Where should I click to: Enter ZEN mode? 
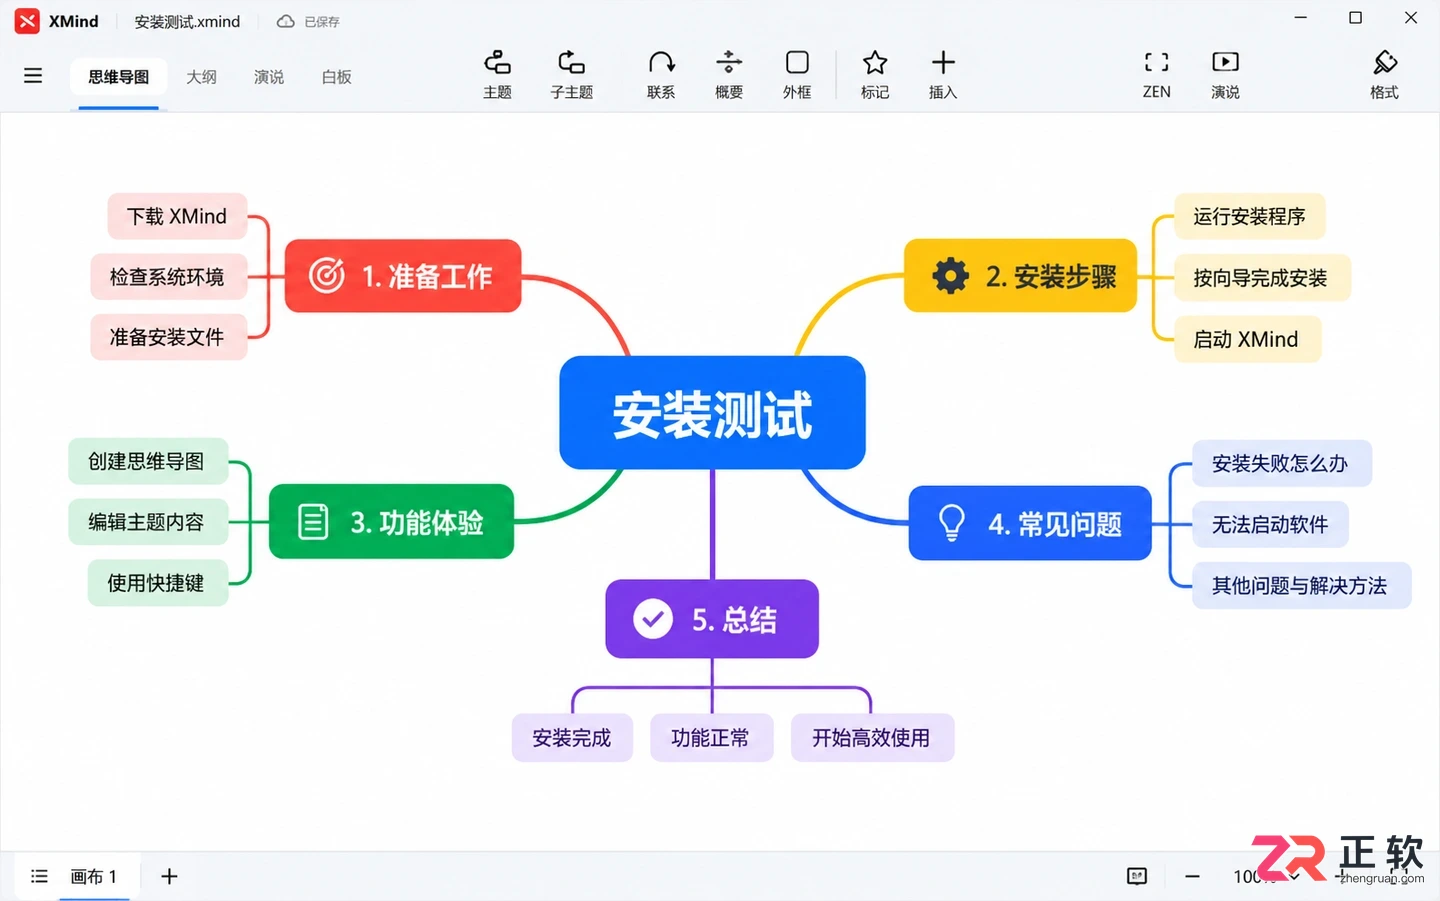[x=1157, y=75]
